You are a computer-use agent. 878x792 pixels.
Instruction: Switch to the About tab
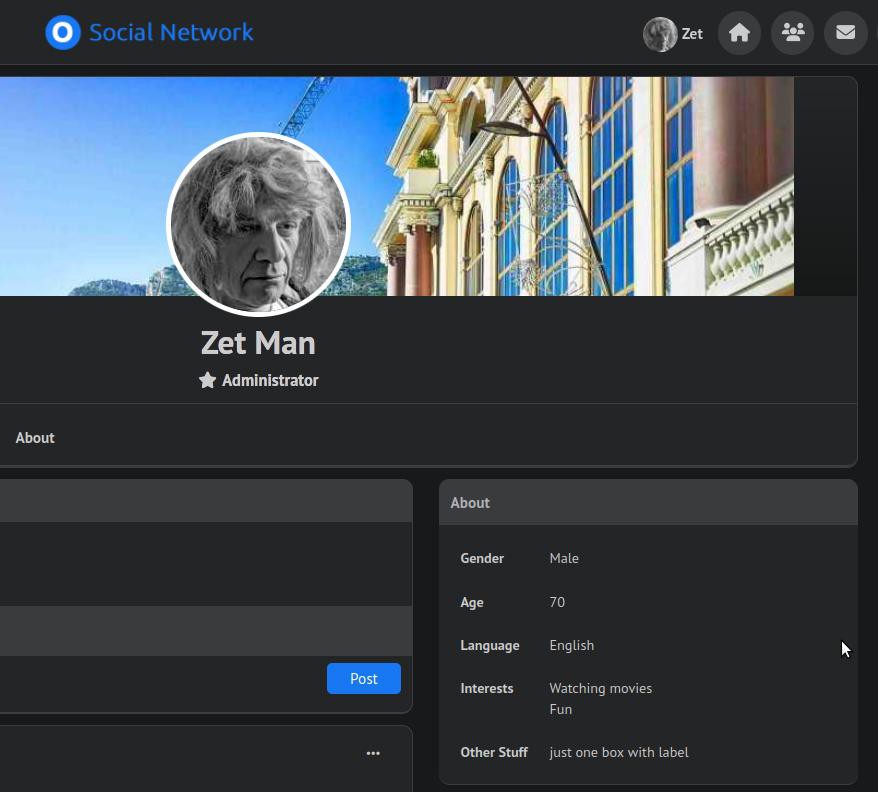[x=35, y=438]
